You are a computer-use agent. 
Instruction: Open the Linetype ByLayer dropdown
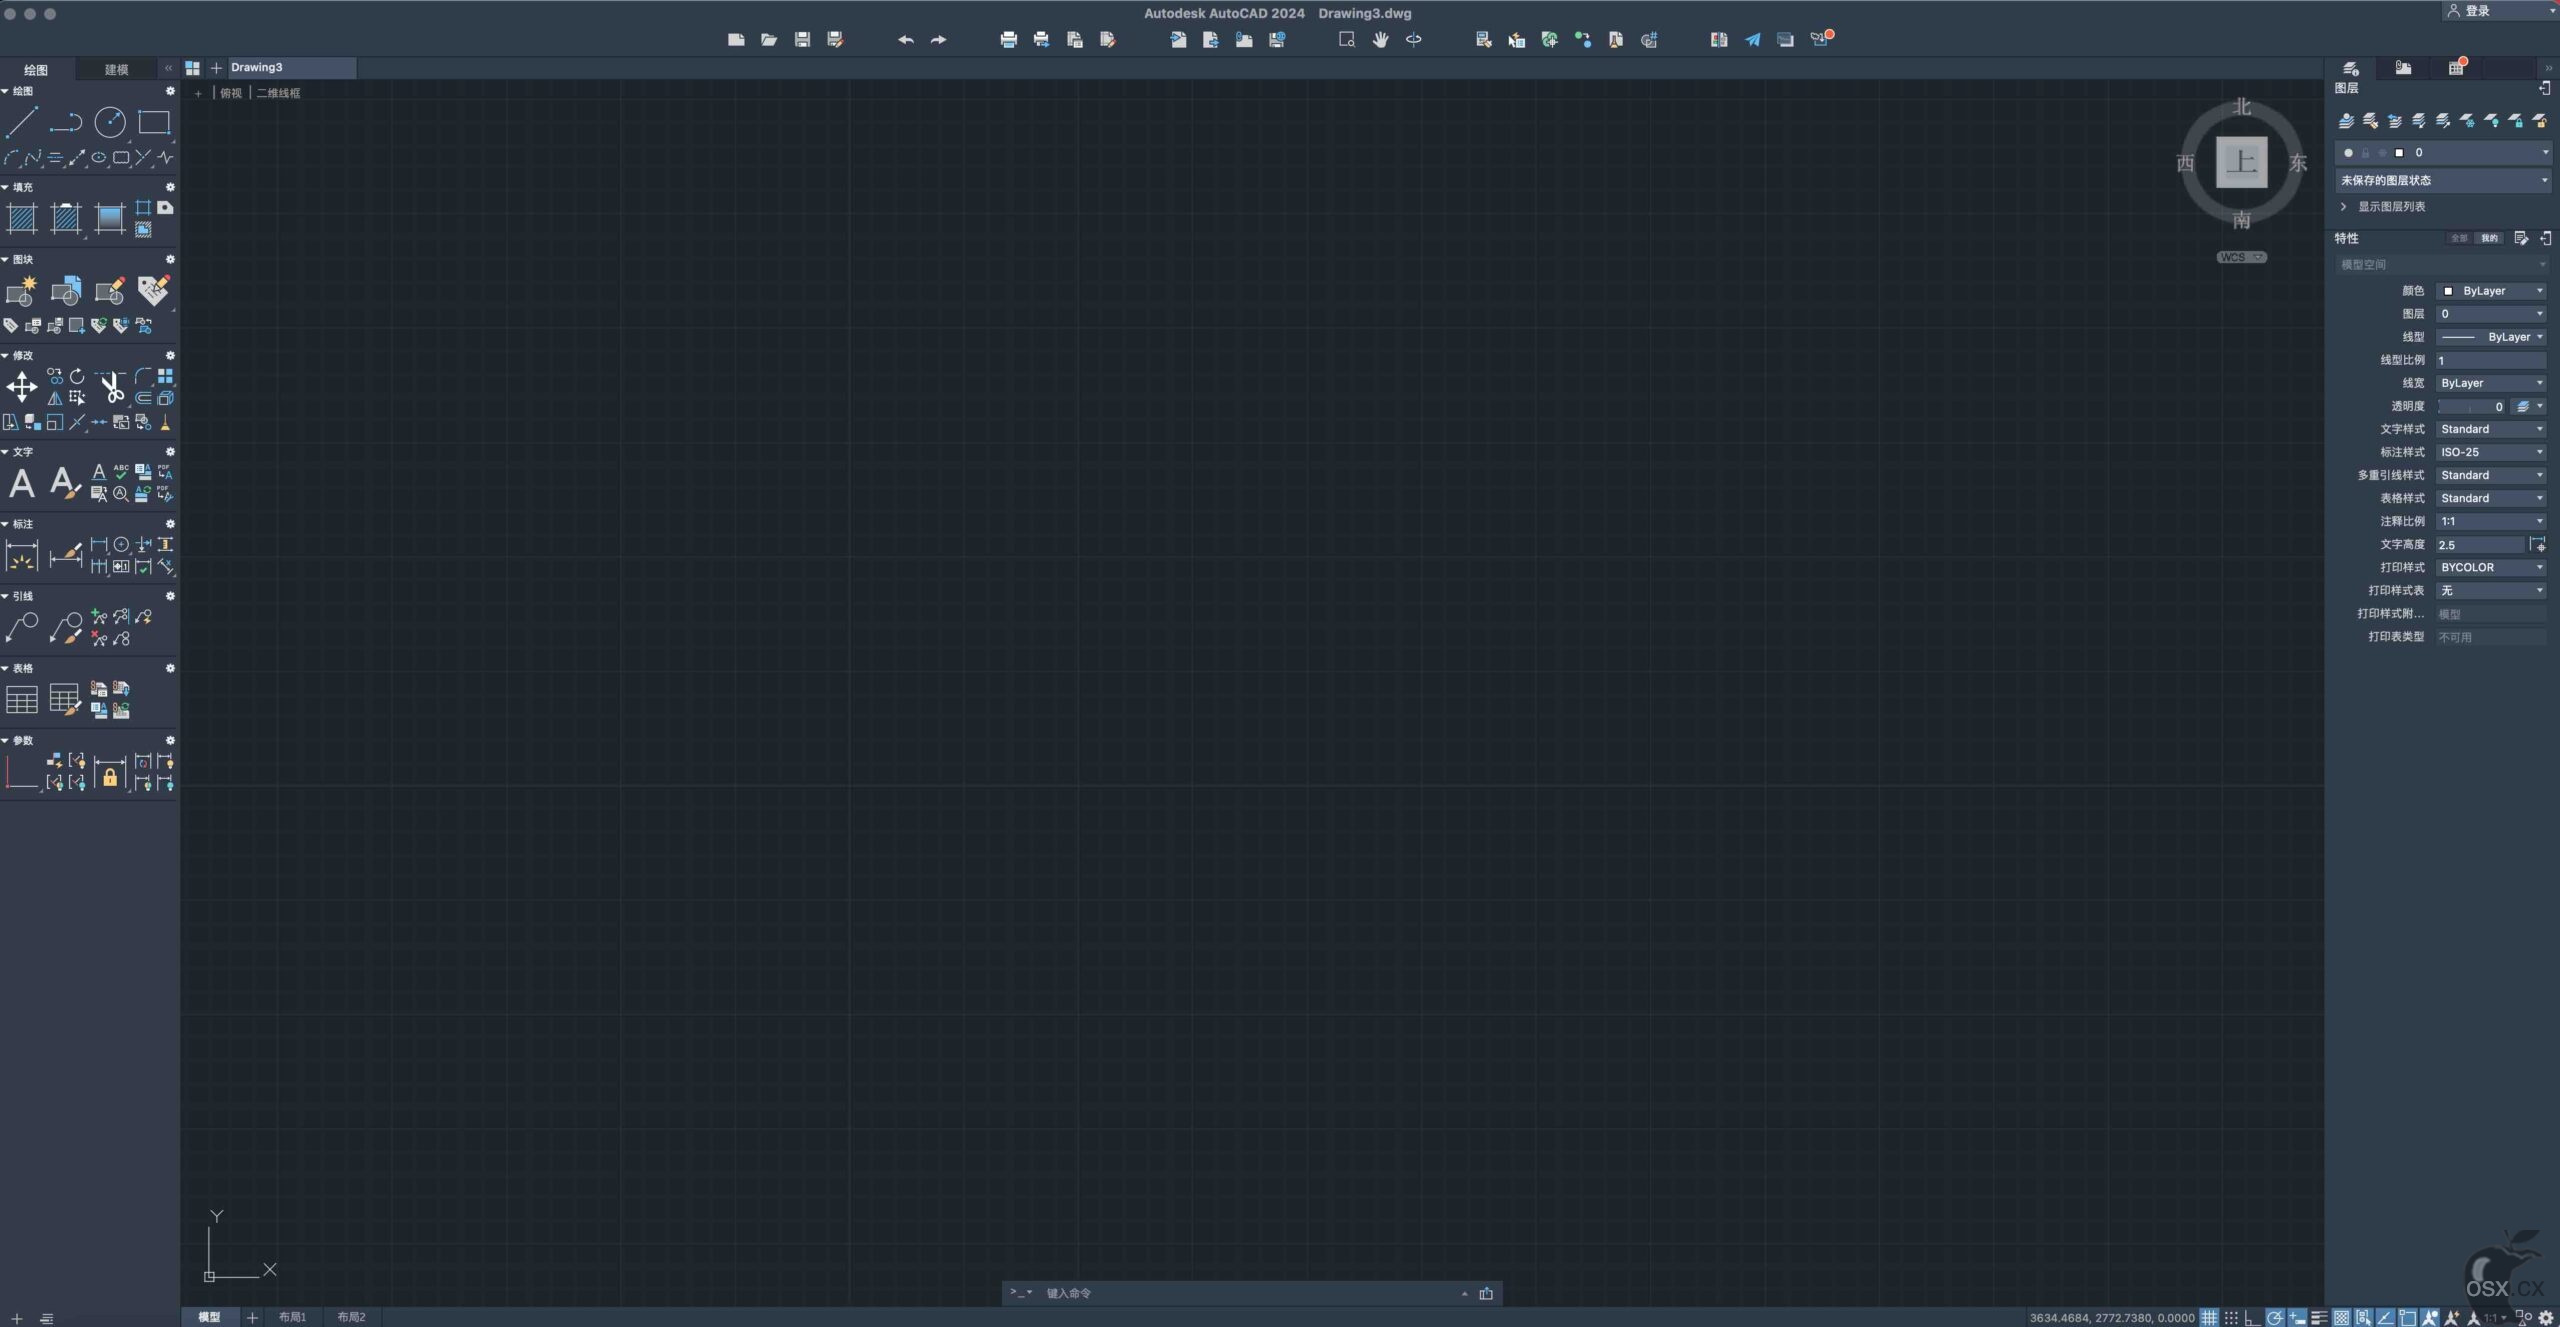point(2491,337)
